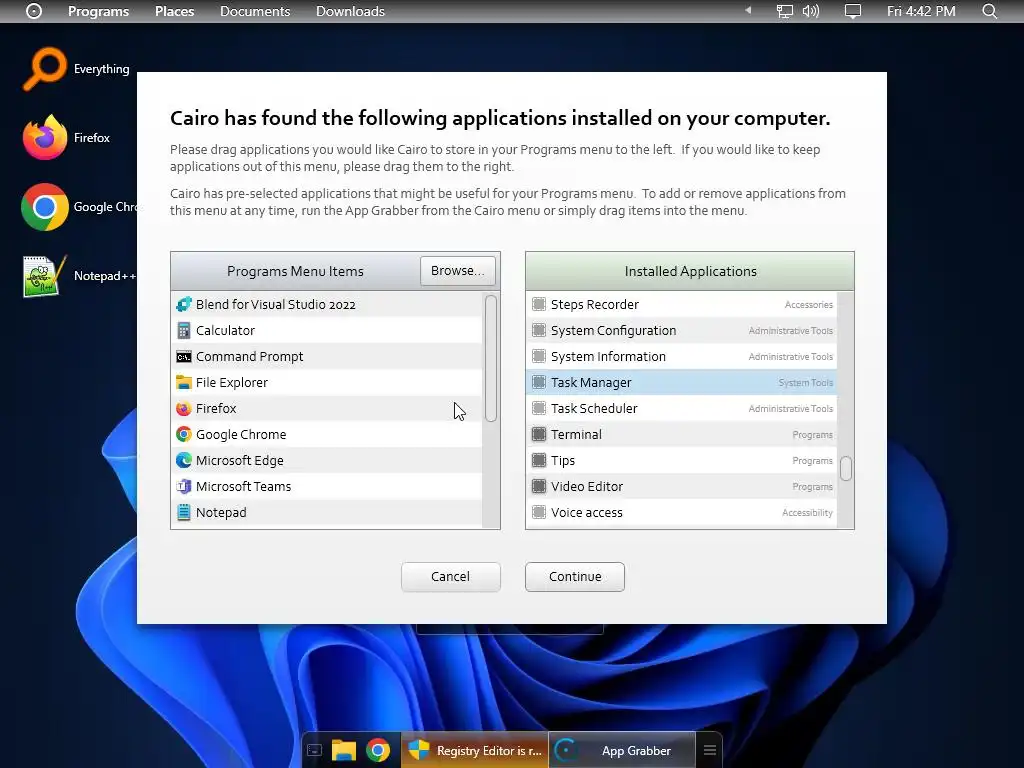Image resolution: width=1024 pixels, height=768 pixels.
Task: Select the 'Steps Recorder' text
Action: (x=594, y=304)
